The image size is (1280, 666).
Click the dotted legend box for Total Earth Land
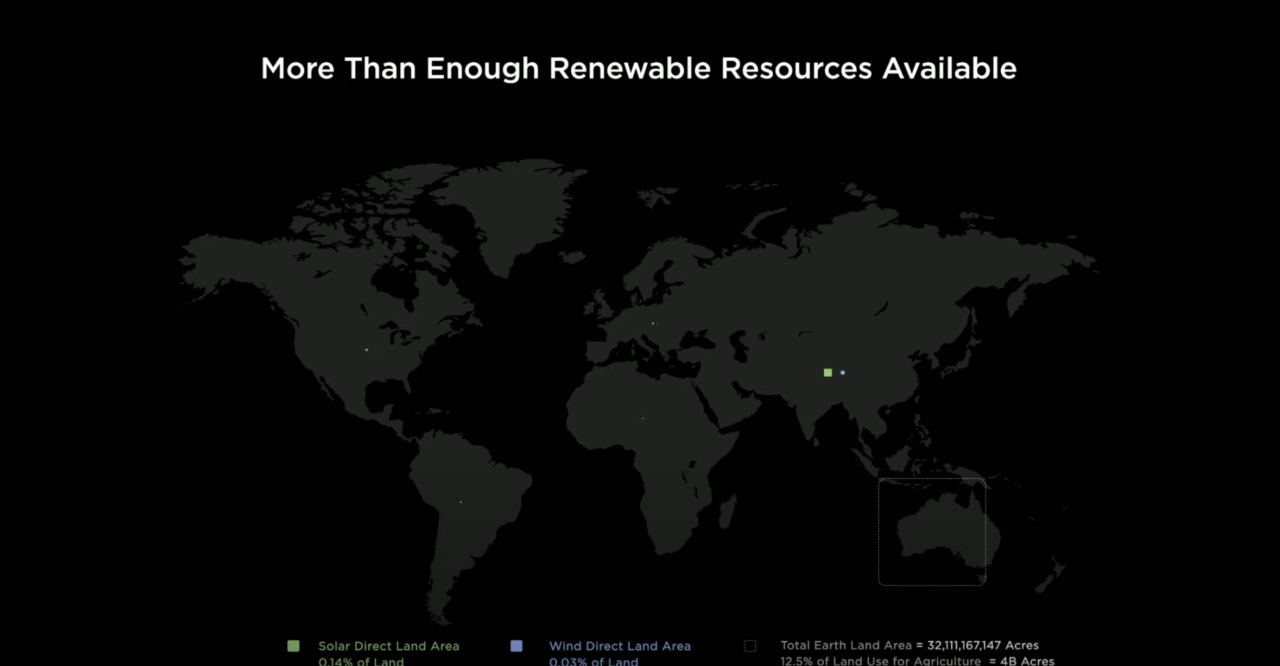point(750,646)
